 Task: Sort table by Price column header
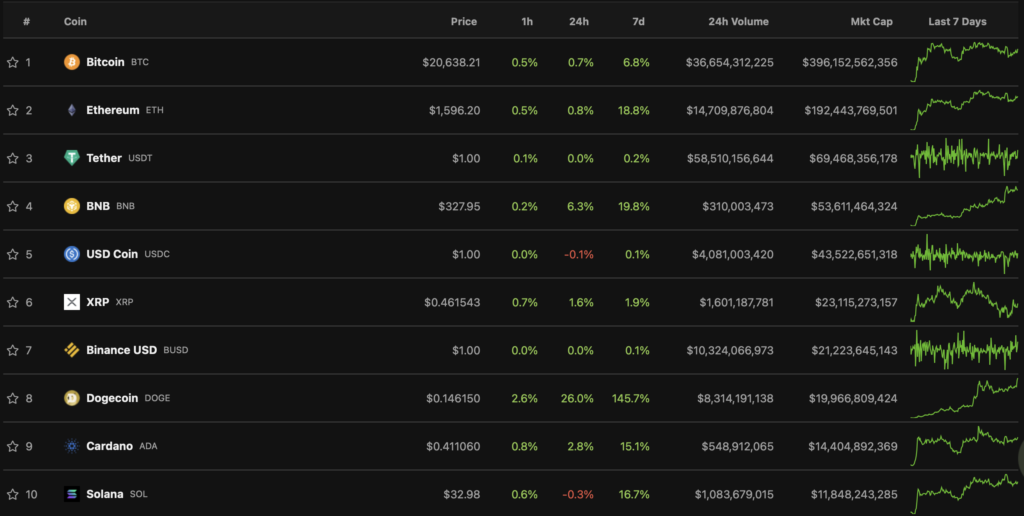pos(463,21)
